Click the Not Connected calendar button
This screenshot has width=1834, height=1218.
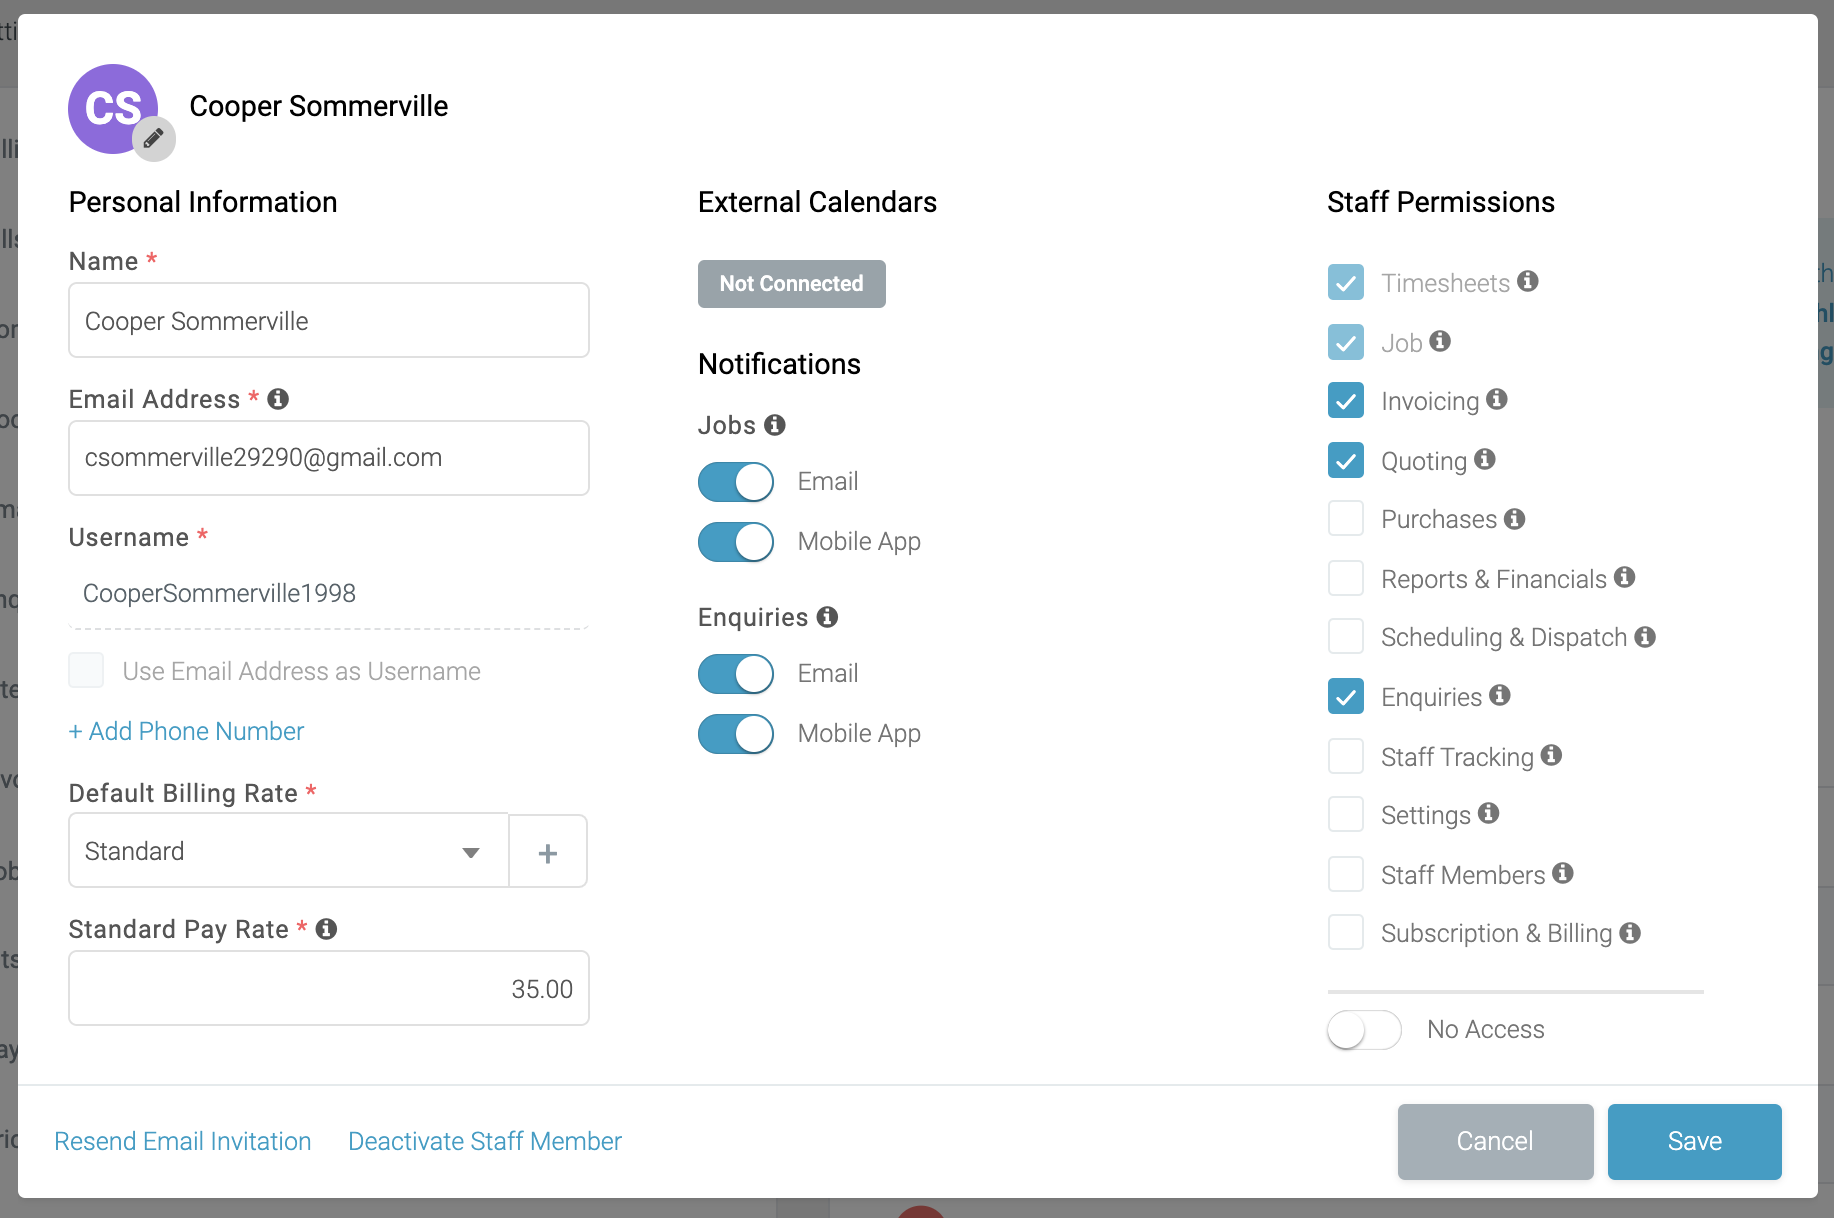(792, 284)
